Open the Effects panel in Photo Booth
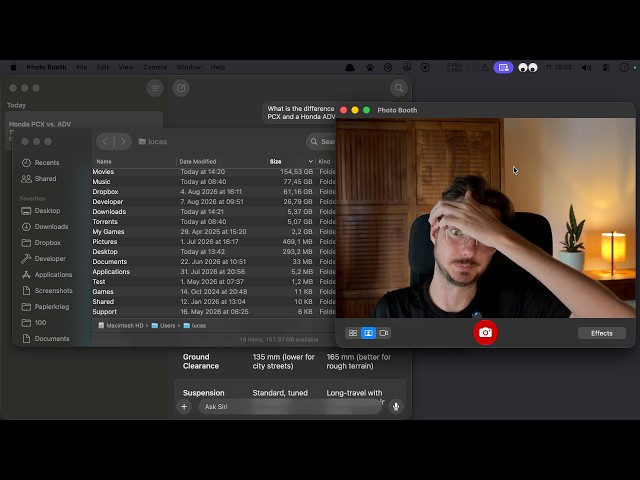 point(602,333)
